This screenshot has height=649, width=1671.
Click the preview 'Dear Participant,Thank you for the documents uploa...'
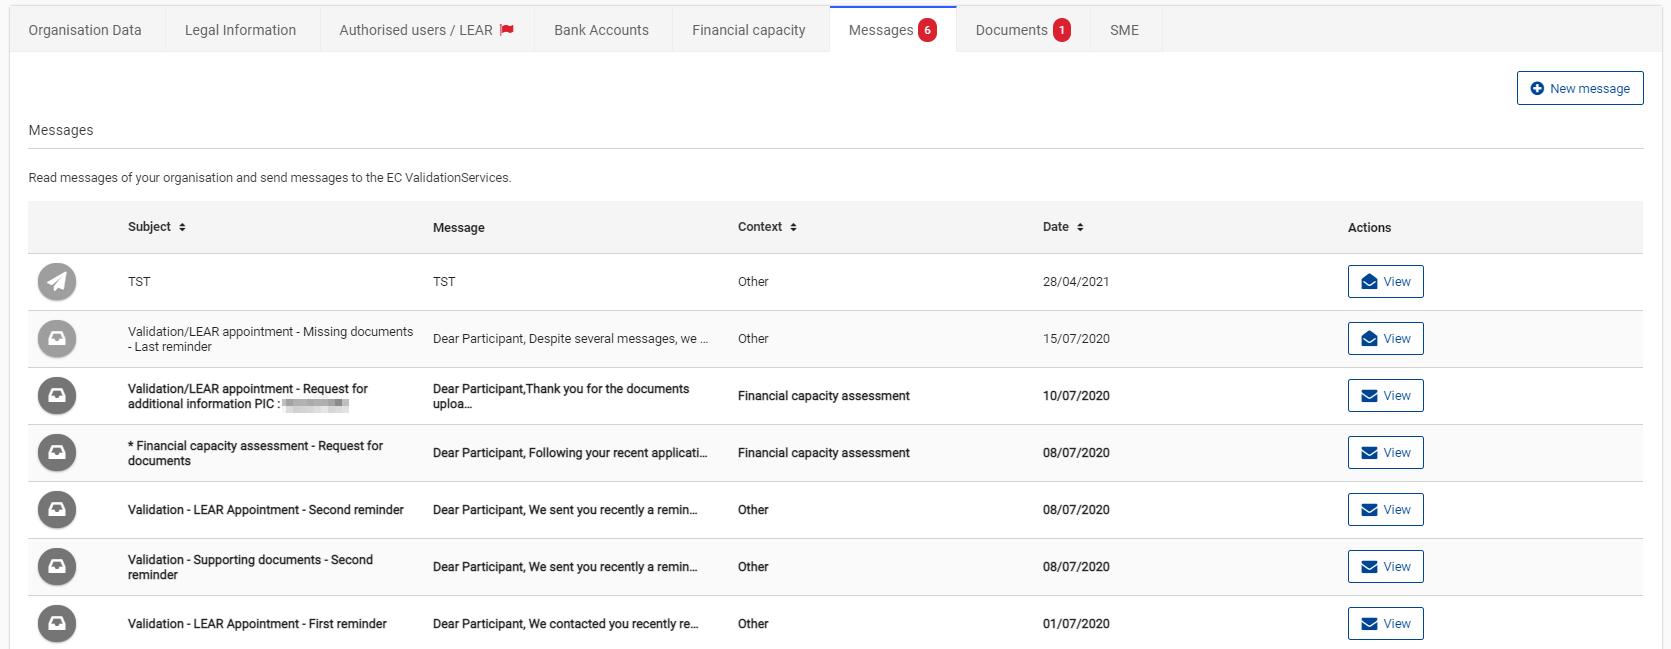tap(561, 396)
